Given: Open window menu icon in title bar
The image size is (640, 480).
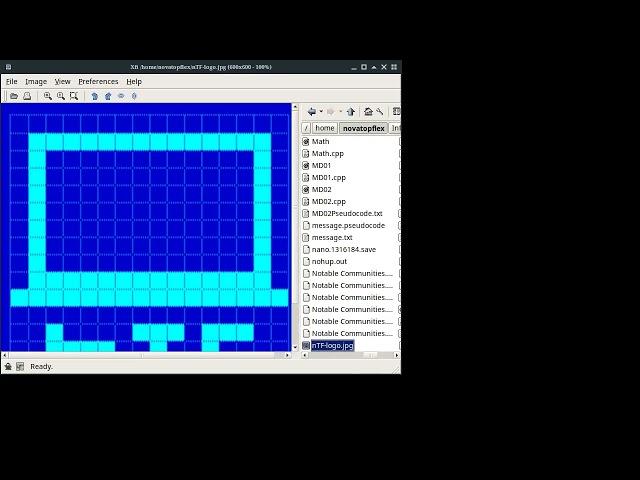Looking at the screenshot, I should click(x=8, y=67).
